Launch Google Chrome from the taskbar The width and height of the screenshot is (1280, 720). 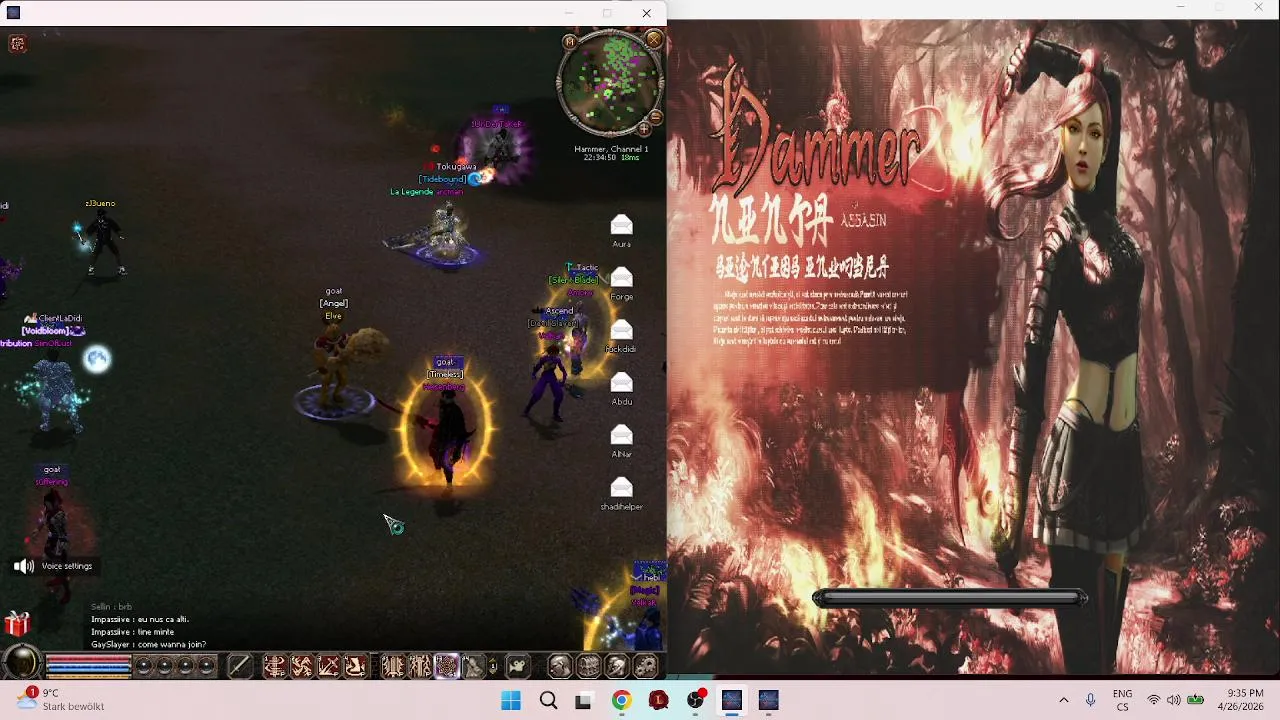[621, 701]
